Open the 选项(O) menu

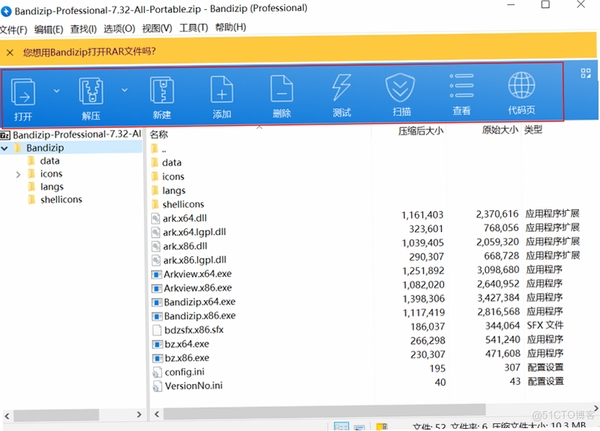[x=119, y=28]
